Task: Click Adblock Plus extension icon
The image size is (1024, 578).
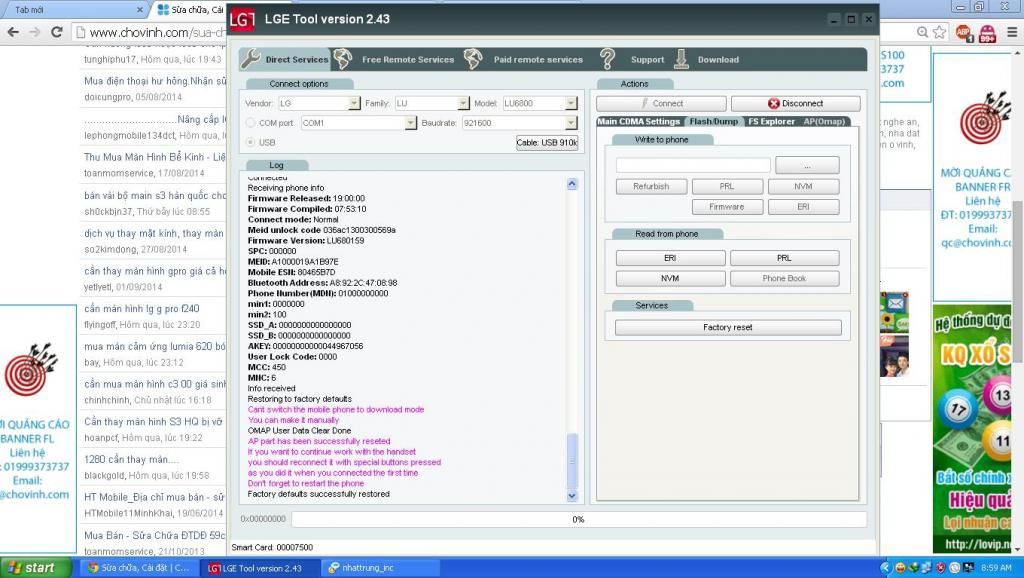Action: pos(964,33)
